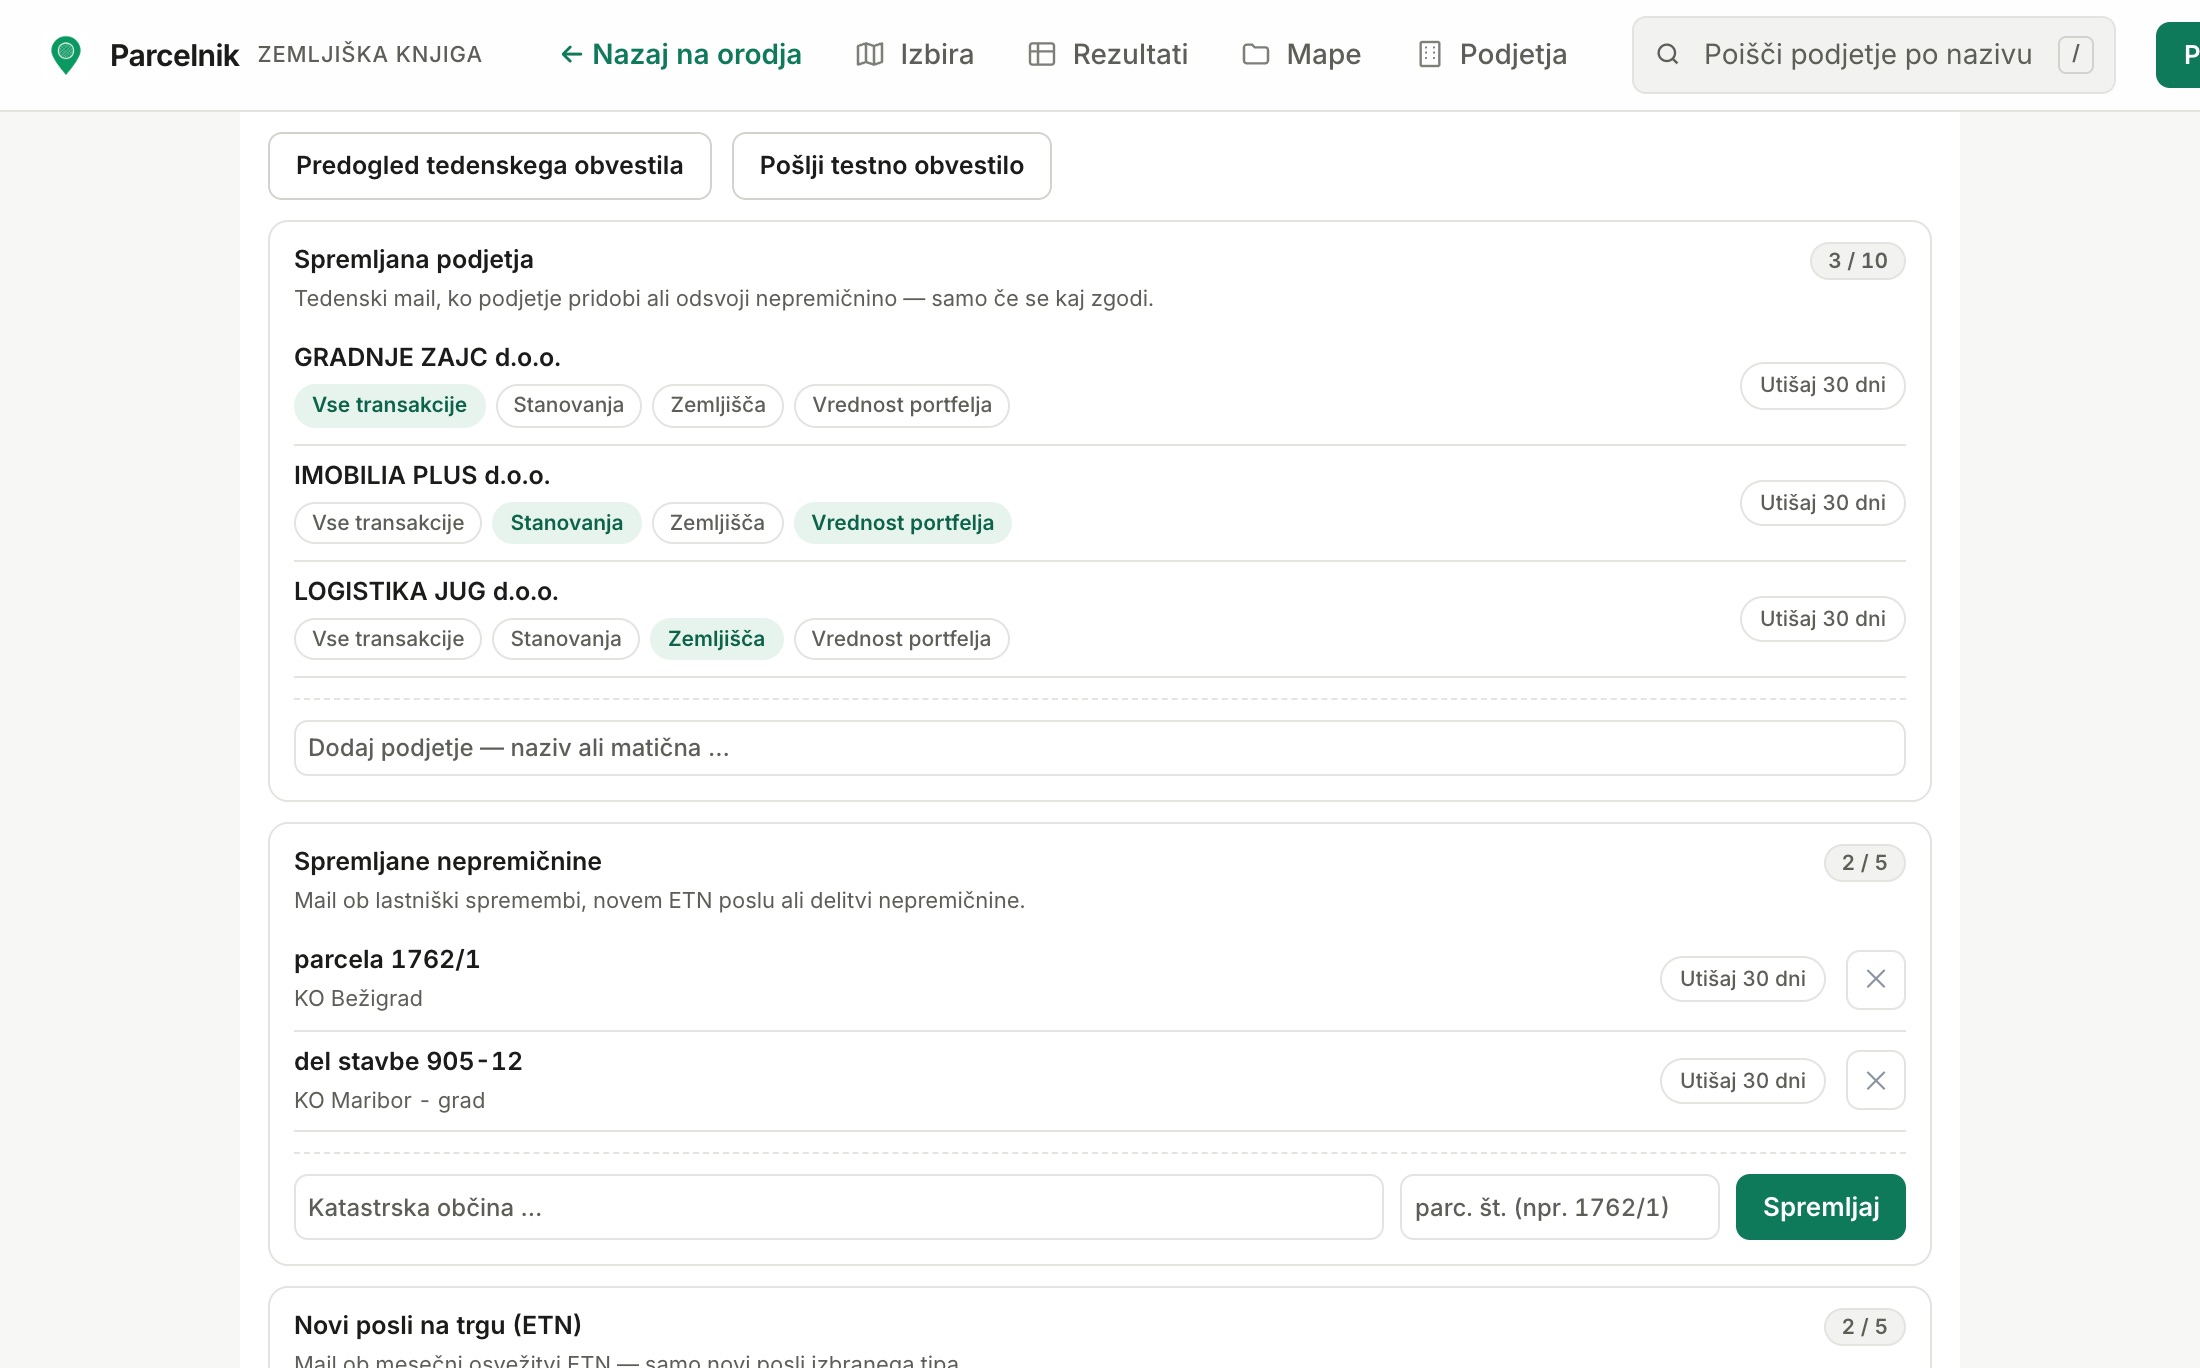Click the parcela 1762/1 title

point(387,959)
